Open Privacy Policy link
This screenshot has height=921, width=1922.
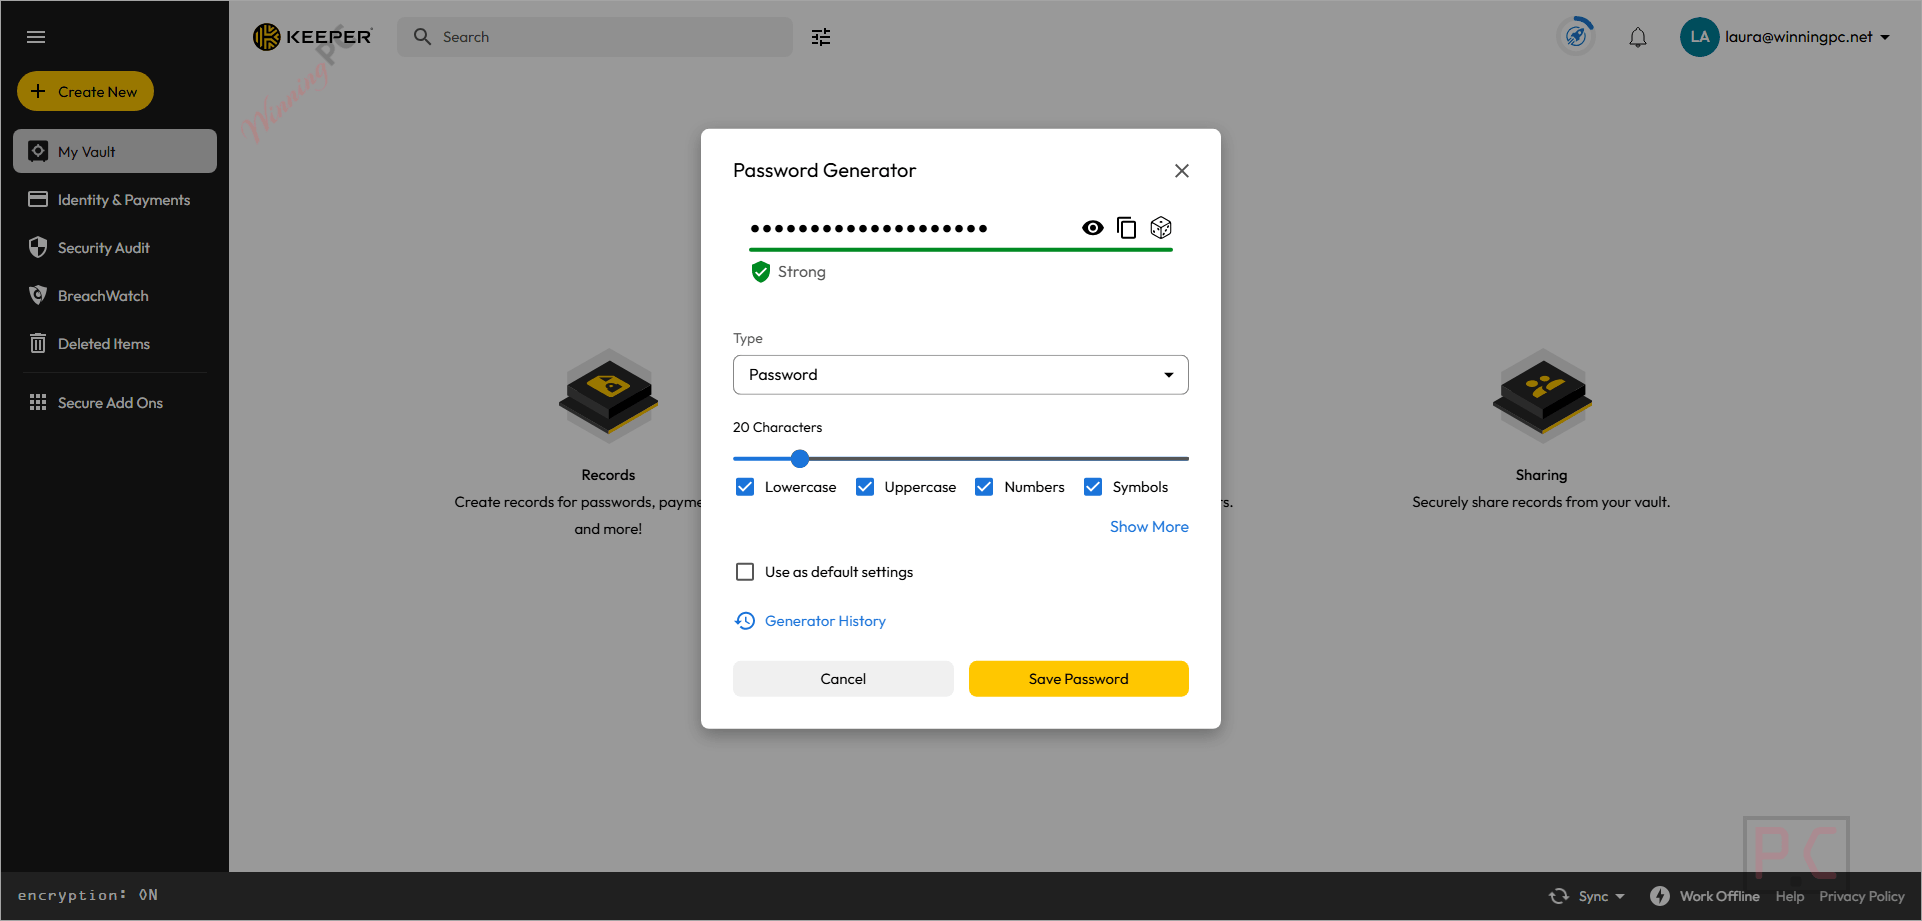coord(1862,896)
